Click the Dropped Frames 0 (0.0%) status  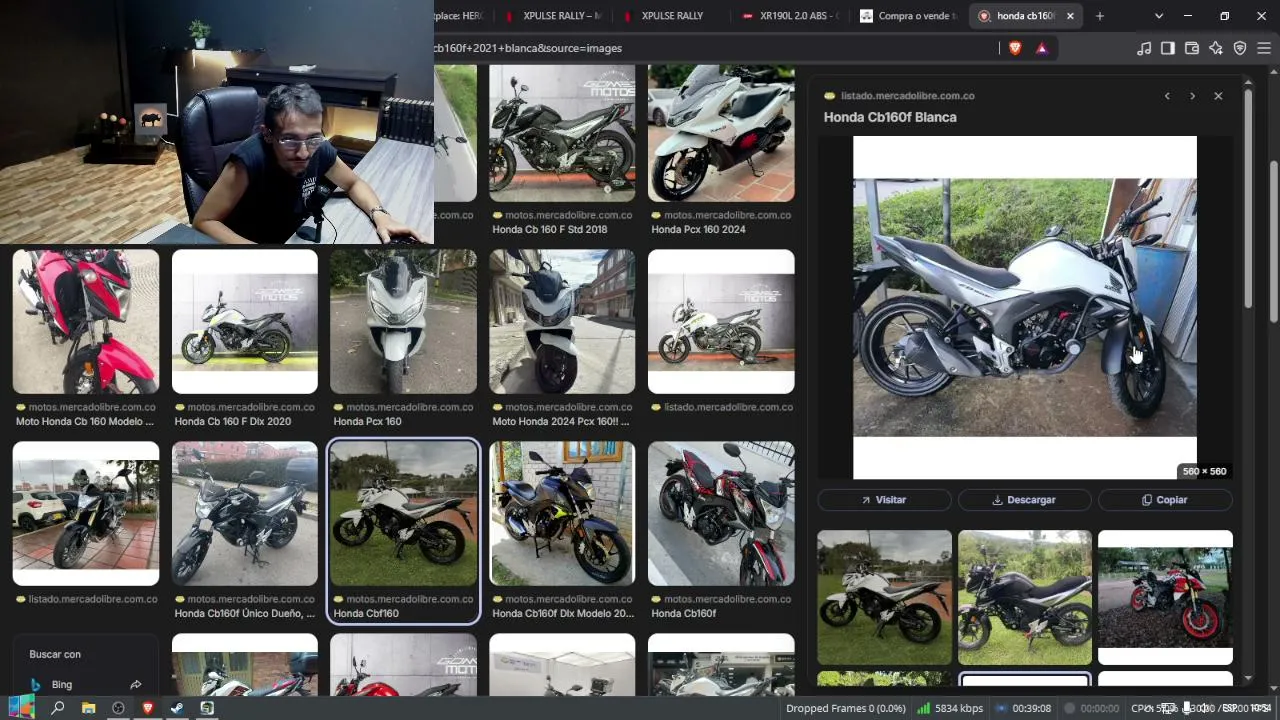tap(846, 708)
